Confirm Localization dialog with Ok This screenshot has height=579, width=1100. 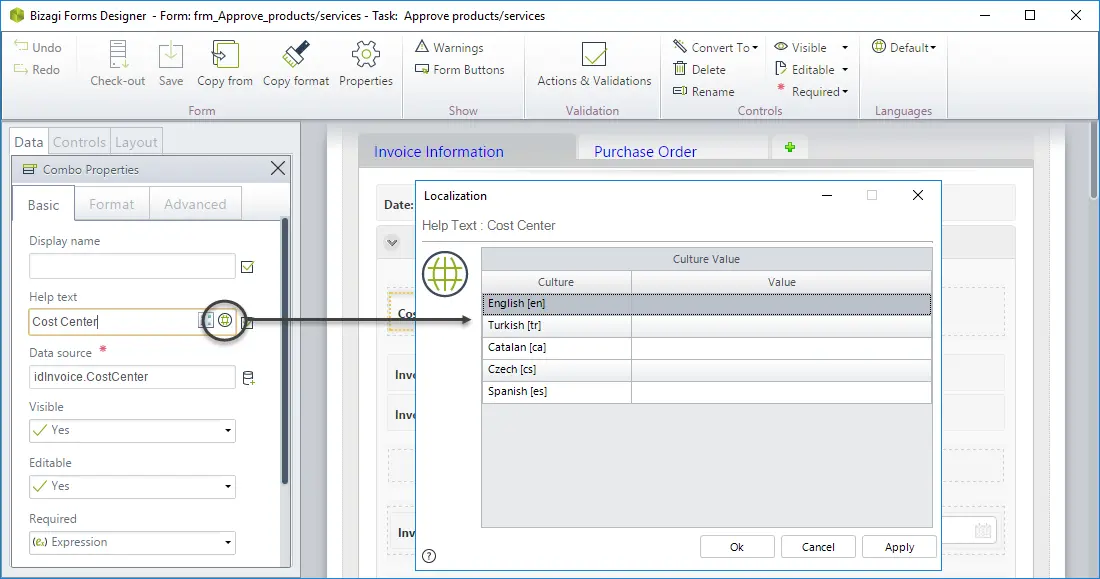(737, 547)
